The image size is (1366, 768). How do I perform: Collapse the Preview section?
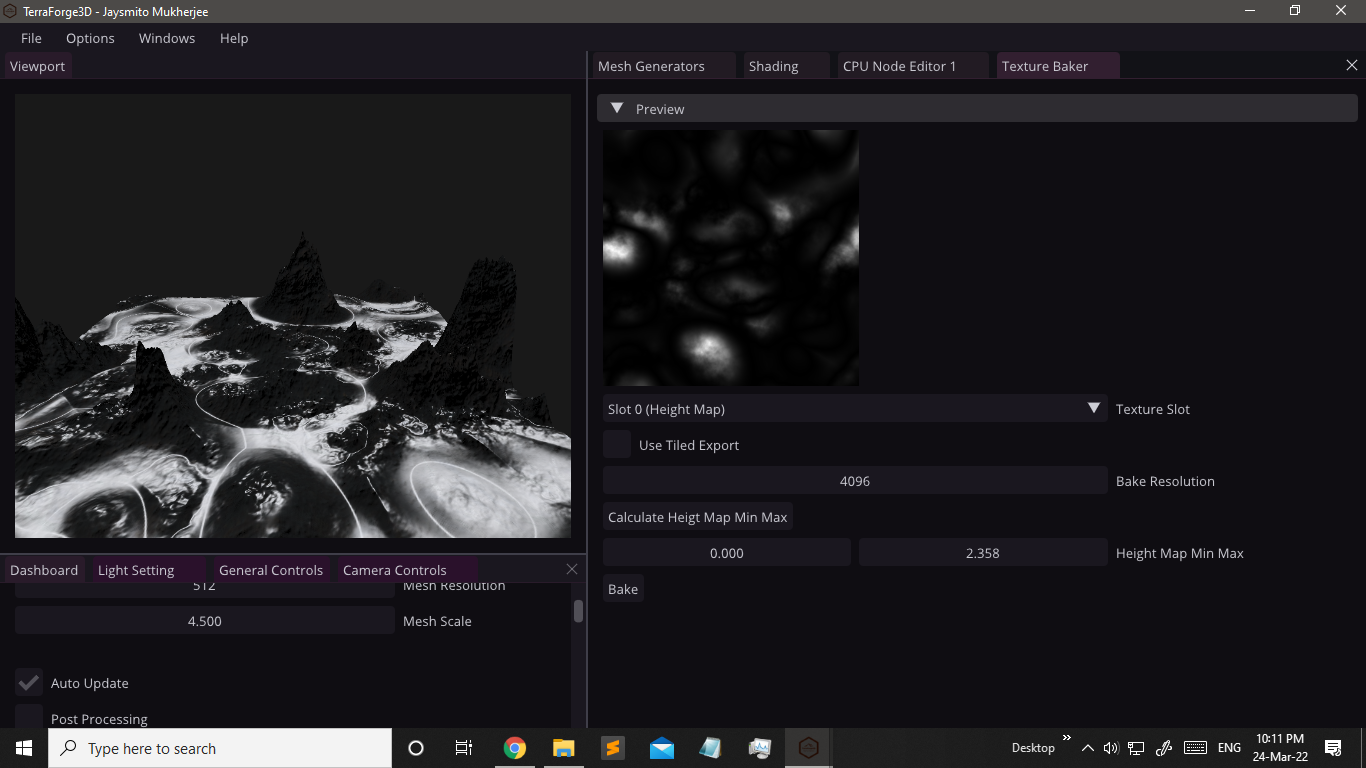pos(617,108)
